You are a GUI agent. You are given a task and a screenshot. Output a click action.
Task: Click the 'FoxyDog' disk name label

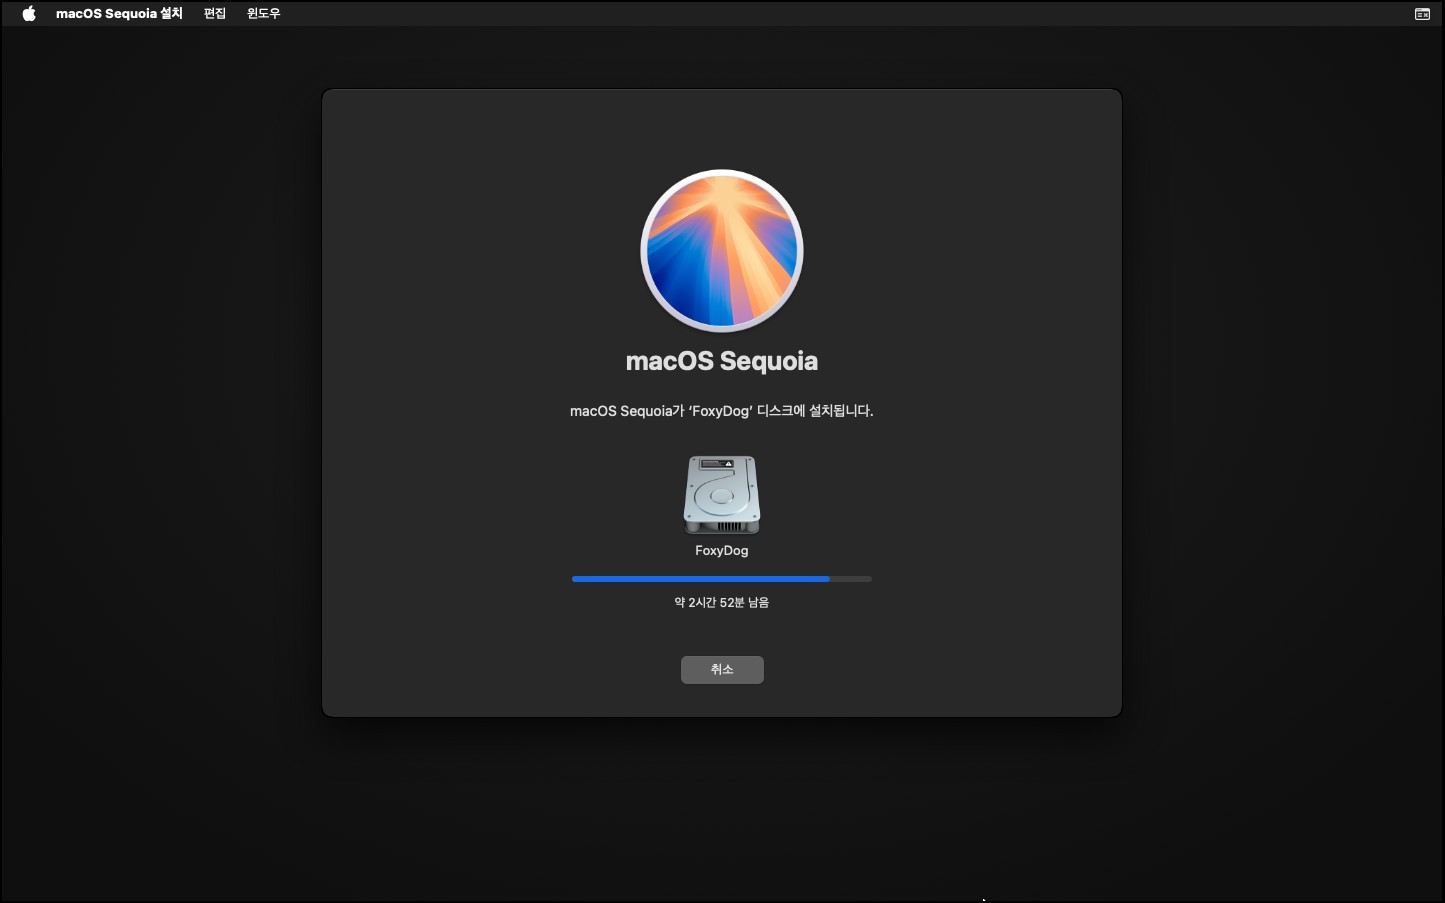point(722,551)
